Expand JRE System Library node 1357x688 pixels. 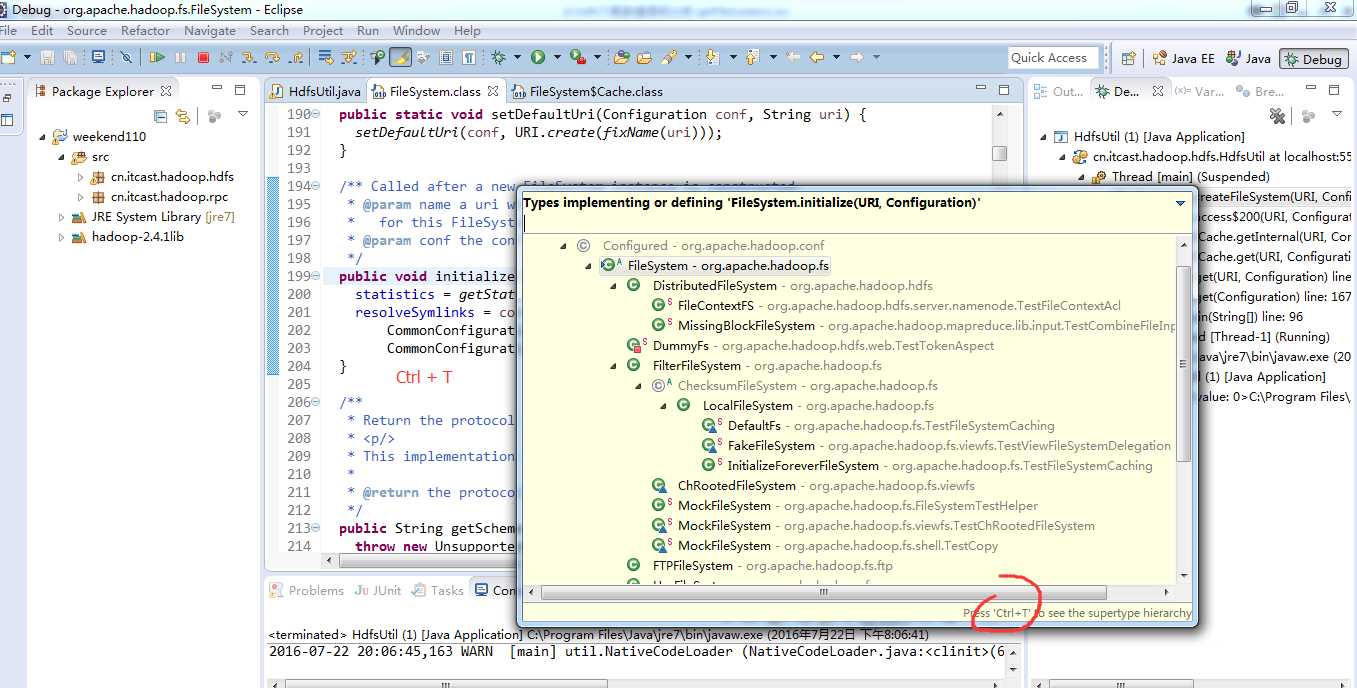61,217
